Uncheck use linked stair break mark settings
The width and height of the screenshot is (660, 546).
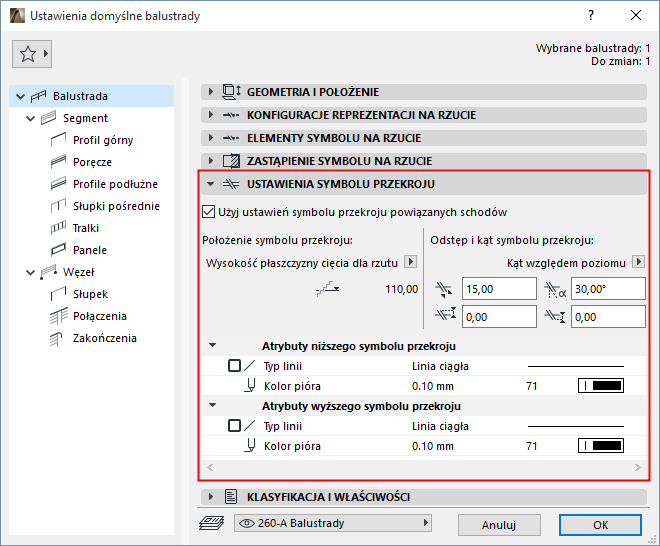click(209, 212)
